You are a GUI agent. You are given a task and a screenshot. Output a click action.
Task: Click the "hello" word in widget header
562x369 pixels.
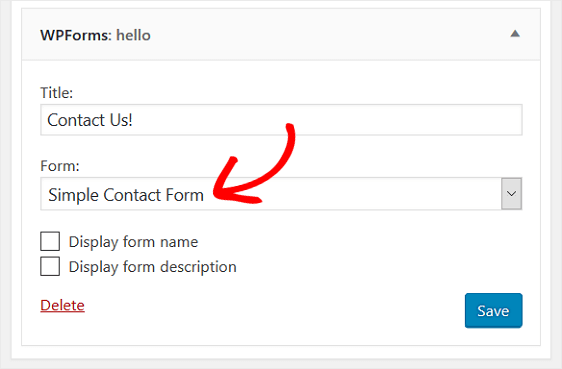click(x=133, y=35)
